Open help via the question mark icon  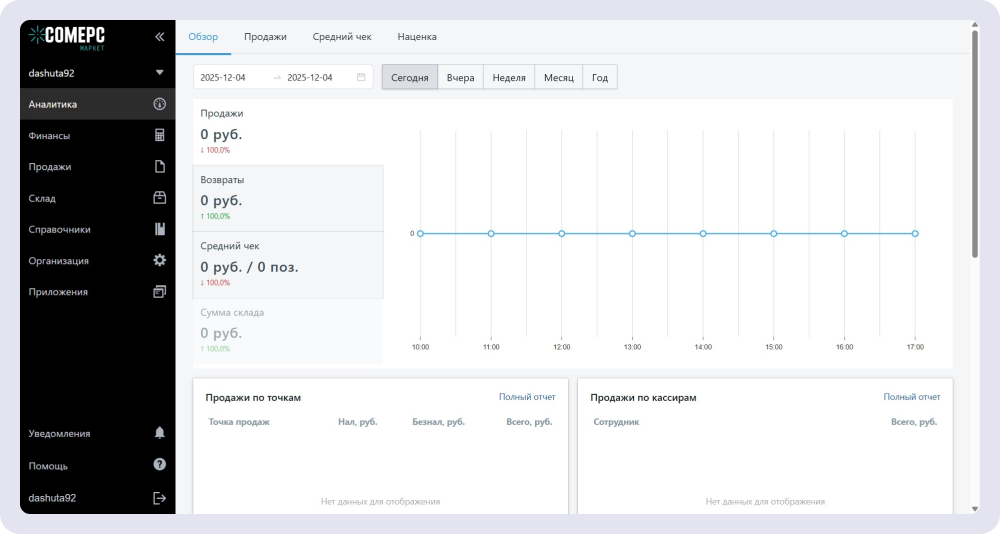tap(159, 465)
